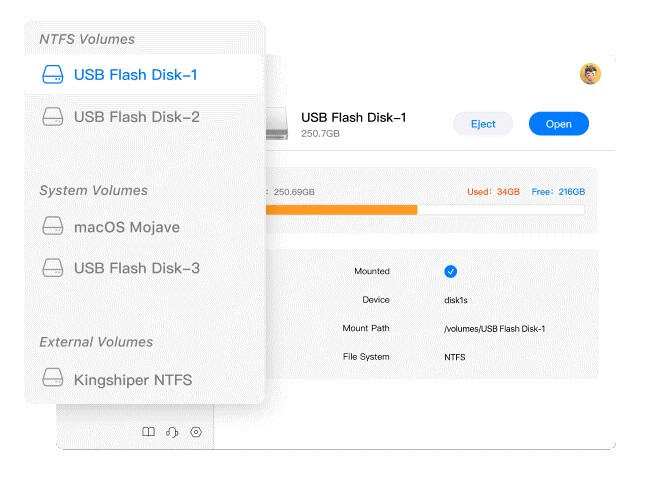The width and height of the screenshot is (648, 488).
Task: Select Kingshiper NTFS external volume
Action: [132, 380]
